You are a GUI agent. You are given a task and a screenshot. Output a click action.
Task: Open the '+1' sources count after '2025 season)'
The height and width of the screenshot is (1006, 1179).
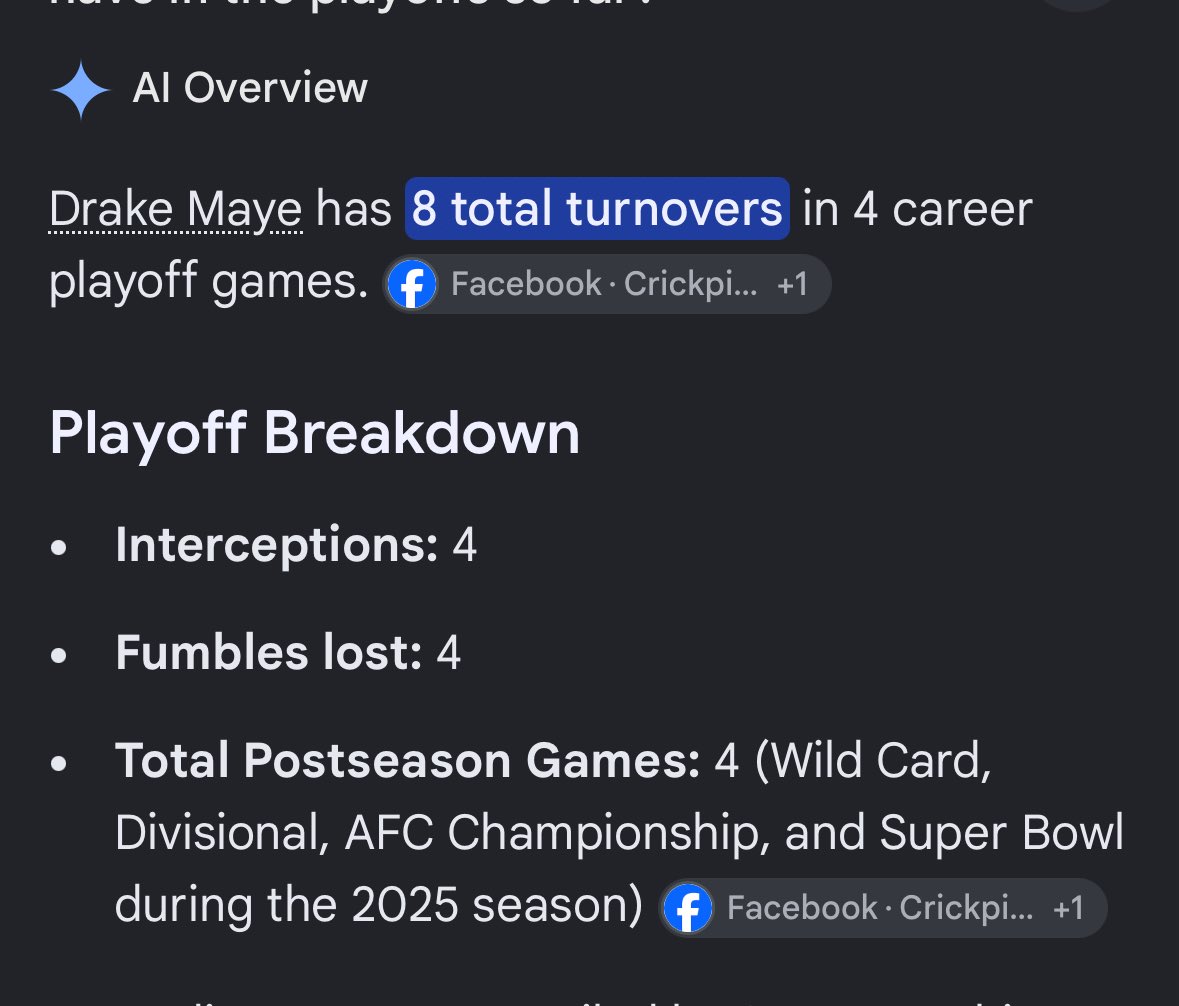pos(1068,908)
